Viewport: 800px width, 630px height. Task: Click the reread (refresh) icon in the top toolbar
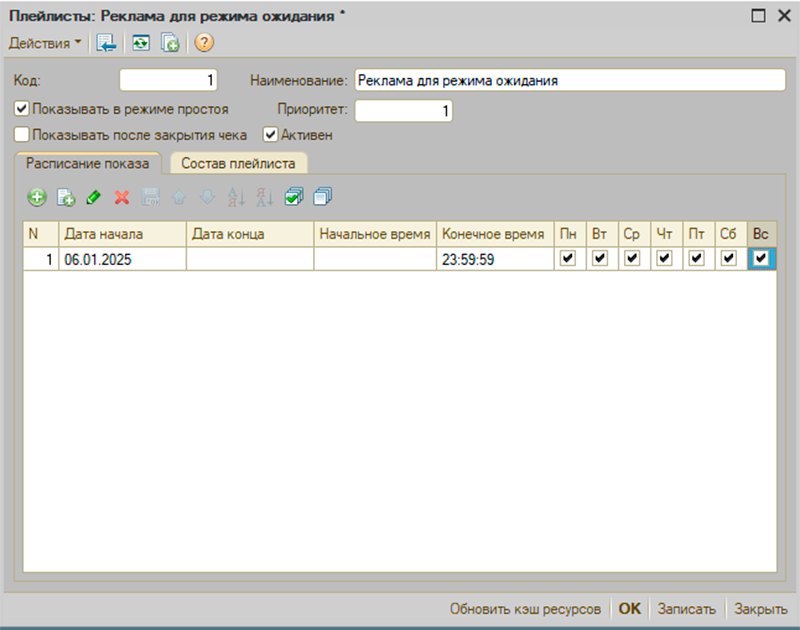[x=141, y=43]
